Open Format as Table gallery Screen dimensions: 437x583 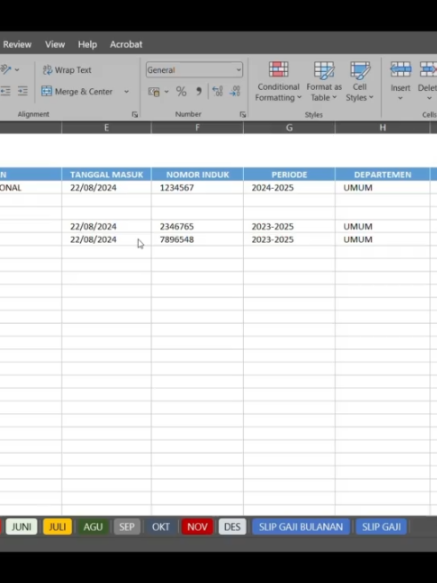(324, 82)
